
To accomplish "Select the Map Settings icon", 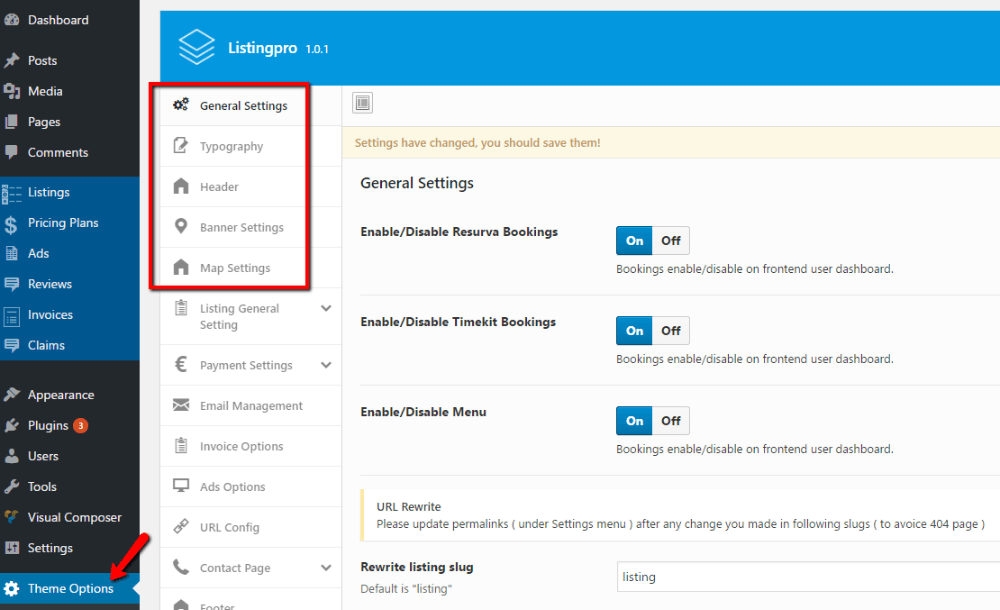I will tap(180, 267).
